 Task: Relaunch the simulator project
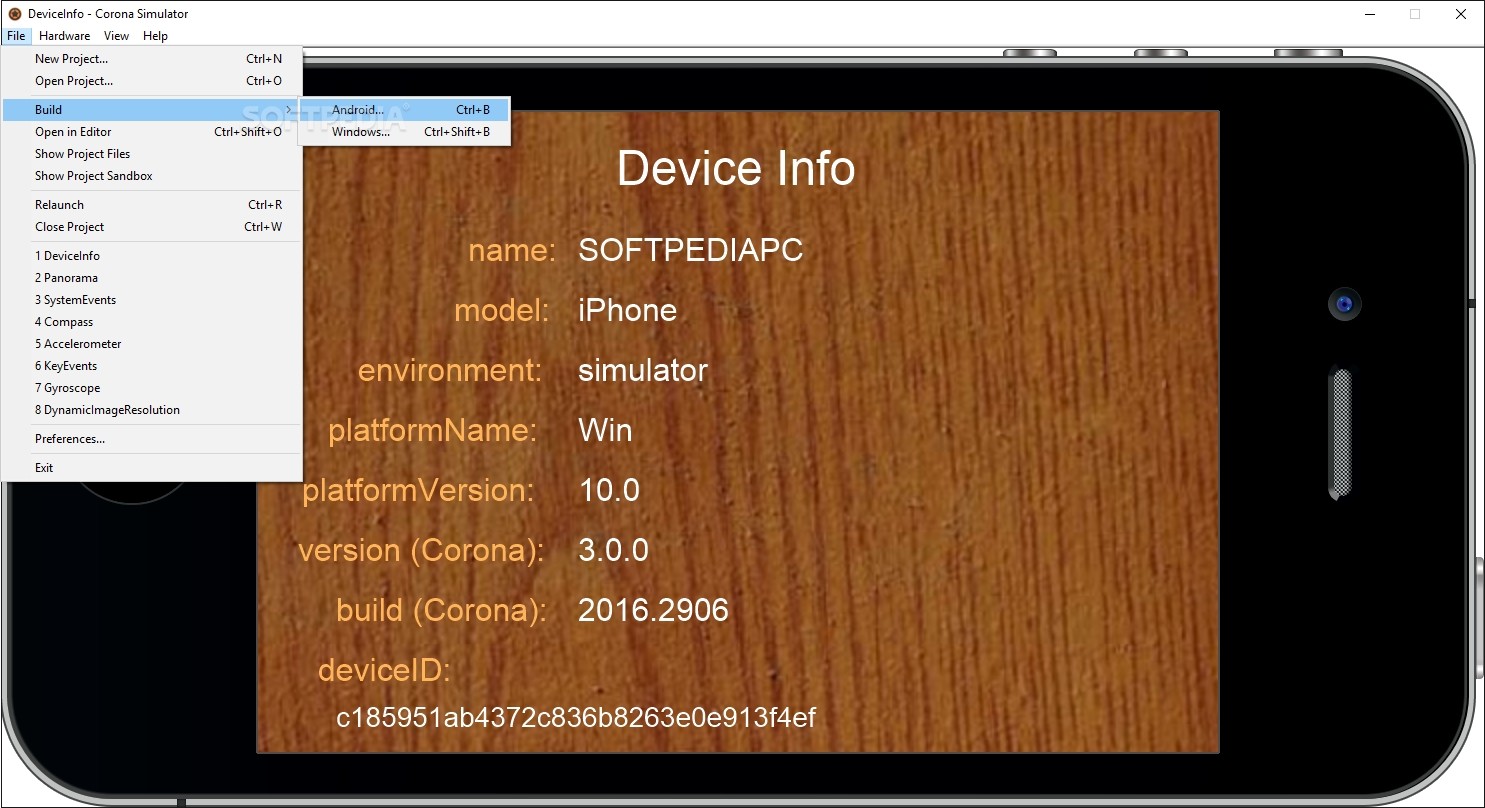tap(151, 205)
